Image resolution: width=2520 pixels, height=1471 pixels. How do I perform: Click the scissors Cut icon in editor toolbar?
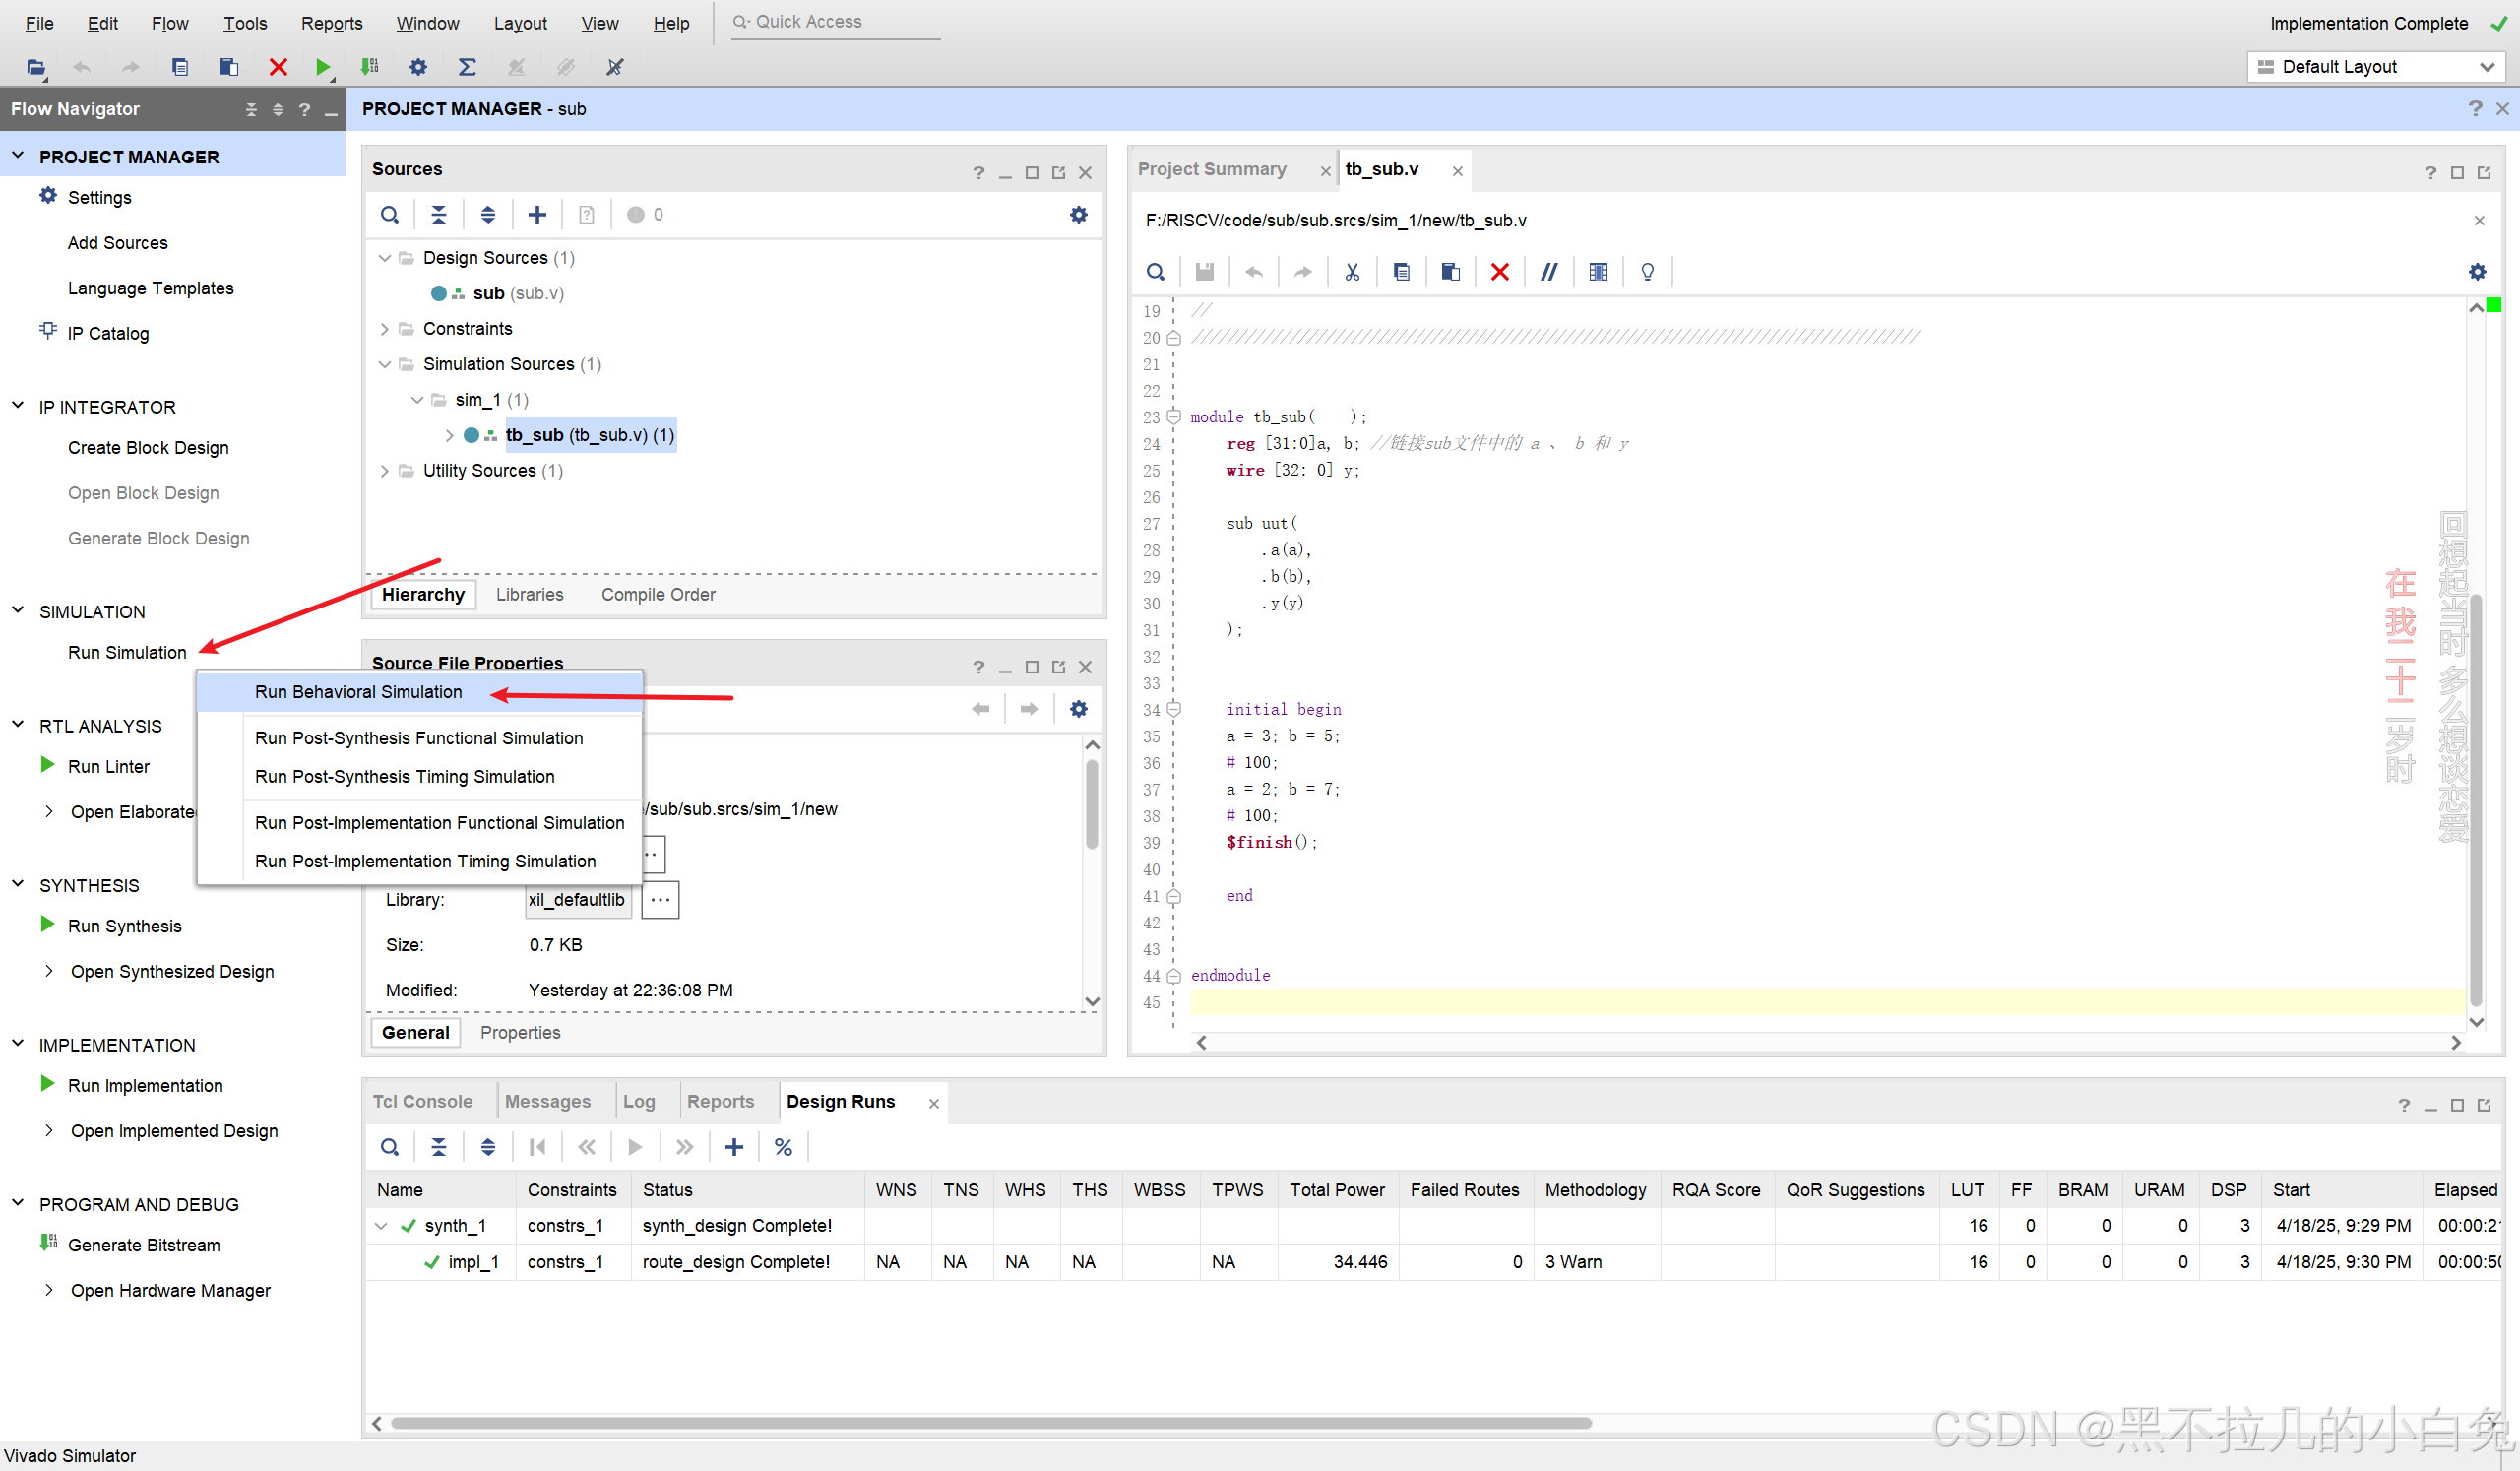pos(1352,272)
